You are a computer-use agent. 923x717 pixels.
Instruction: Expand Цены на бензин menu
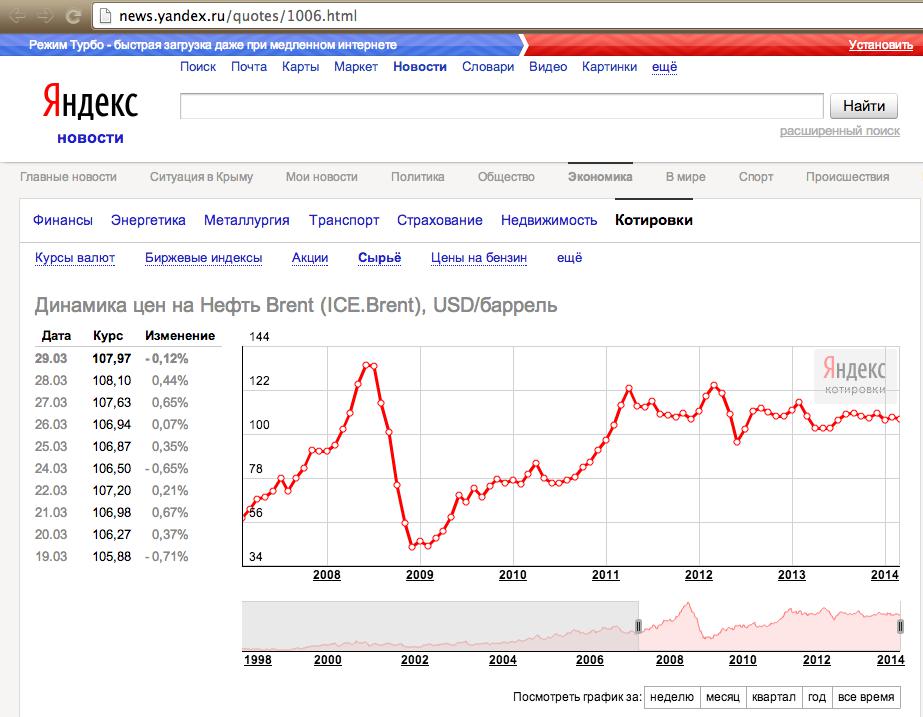[x=479, y=258]
